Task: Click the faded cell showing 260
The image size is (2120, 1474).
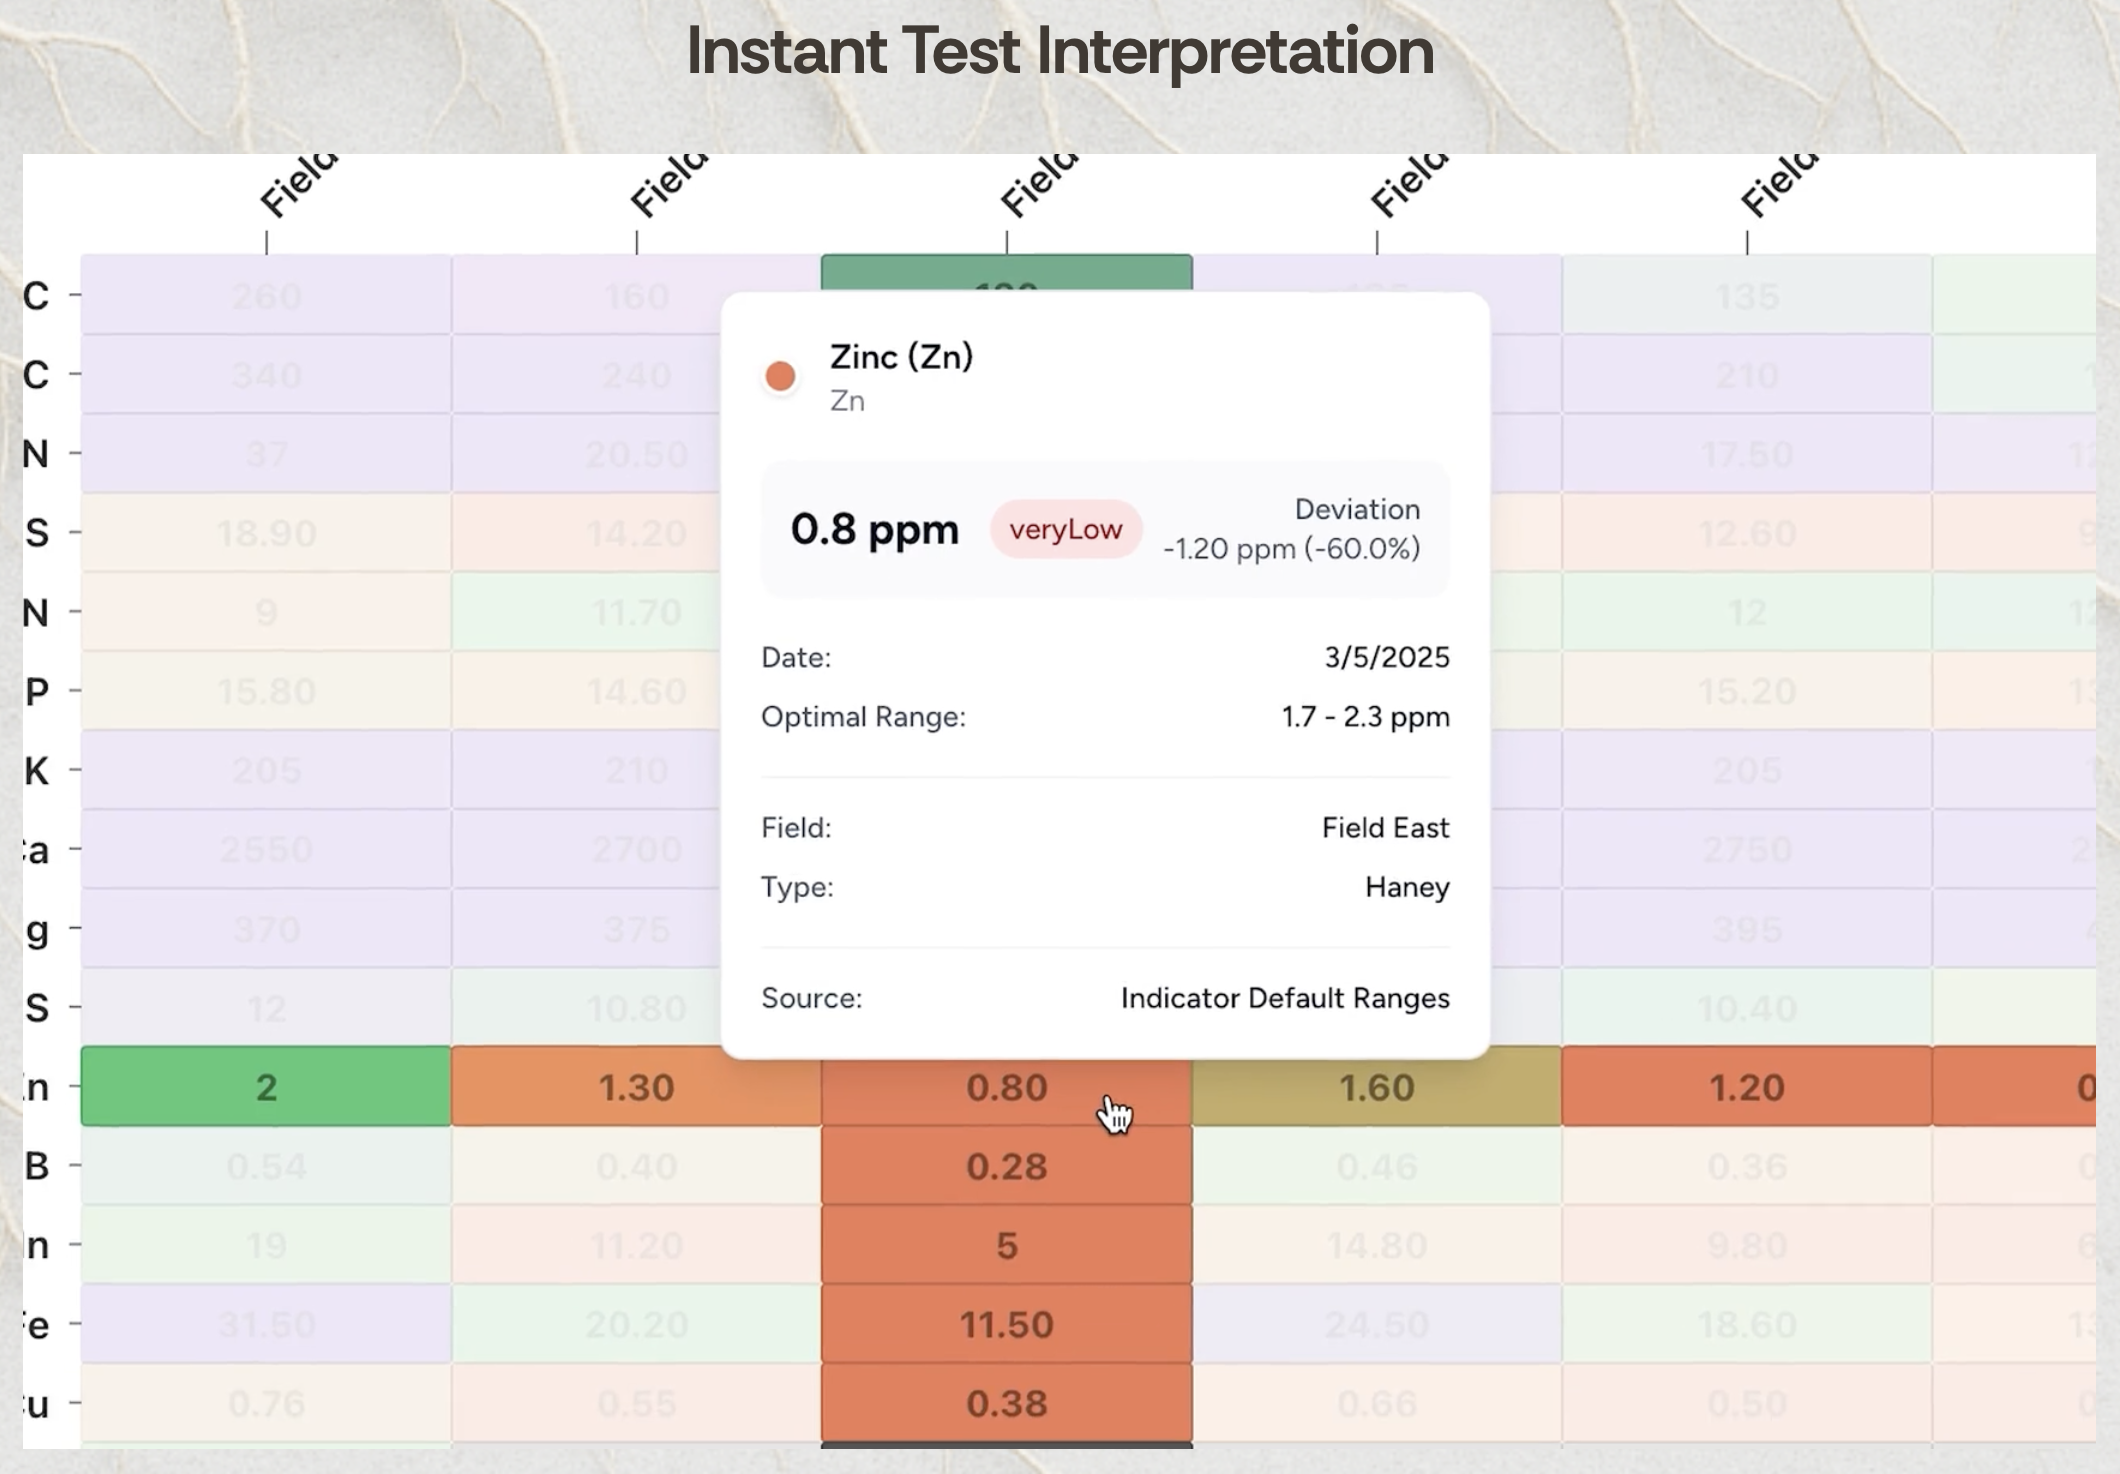Action: (266, 296)
